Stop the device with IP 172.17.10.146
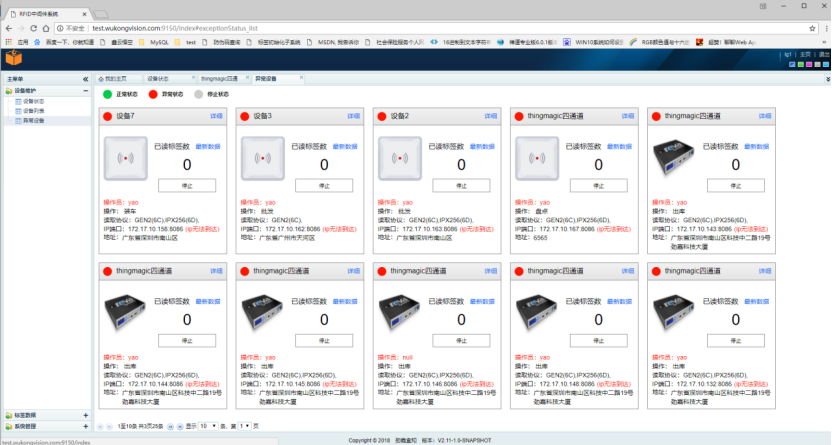This screenshot has width=832, height=445. [x=461, y=341]
